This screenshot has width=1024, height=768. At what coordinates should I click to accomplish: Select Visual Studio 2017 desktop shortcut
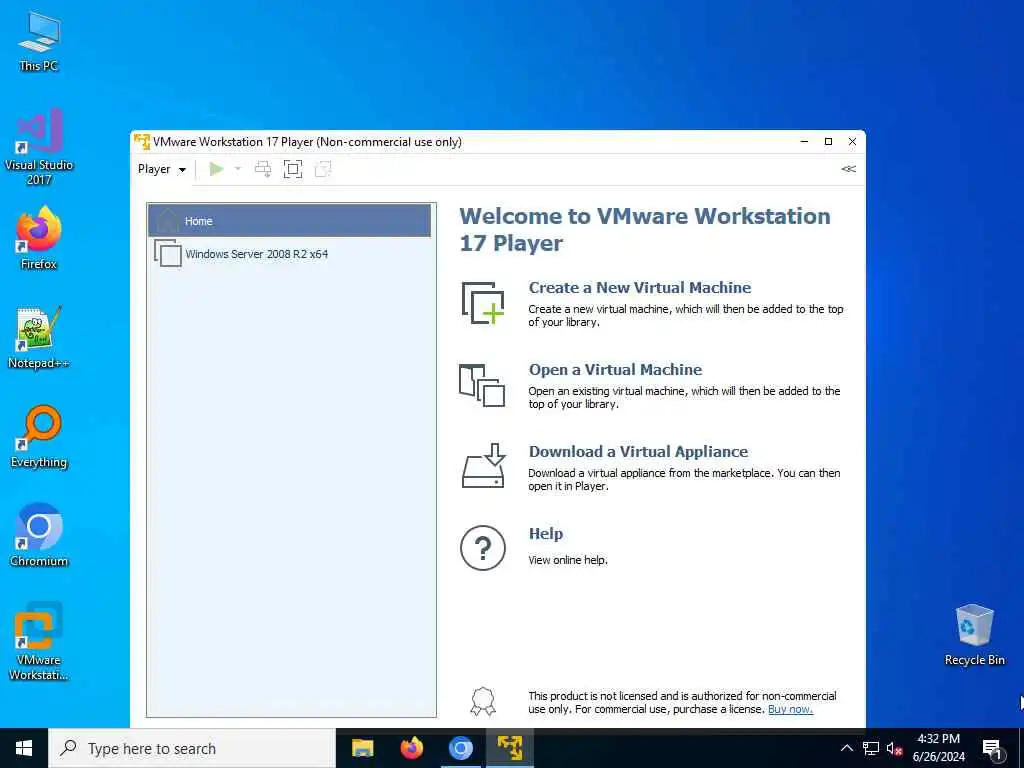point(39,148)
